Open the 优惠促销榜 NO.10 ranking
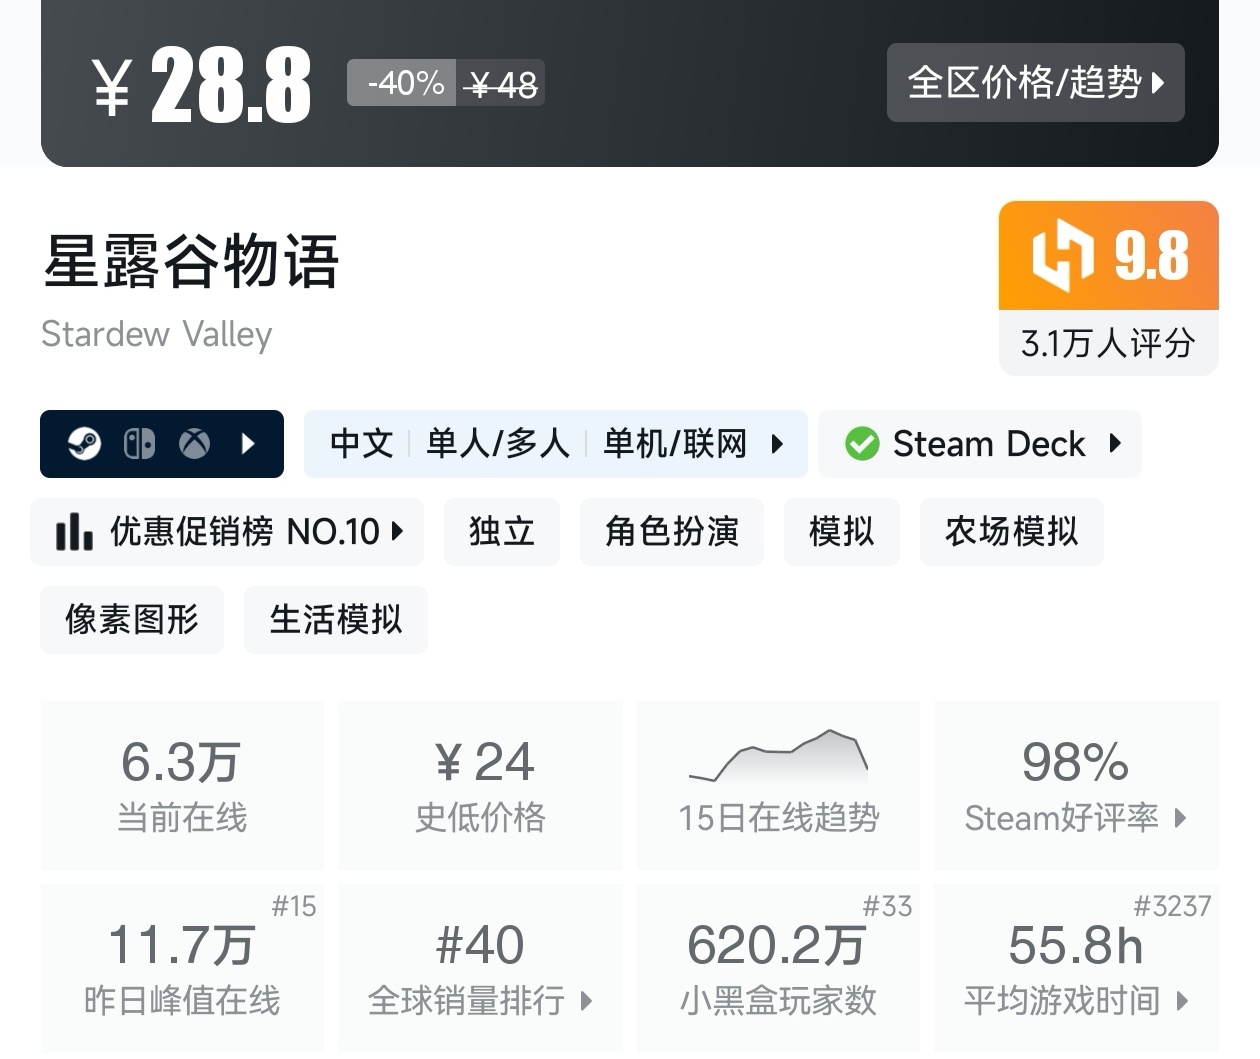The width and height of the screenshot is (1260, 1059). (x=228, y=531)
